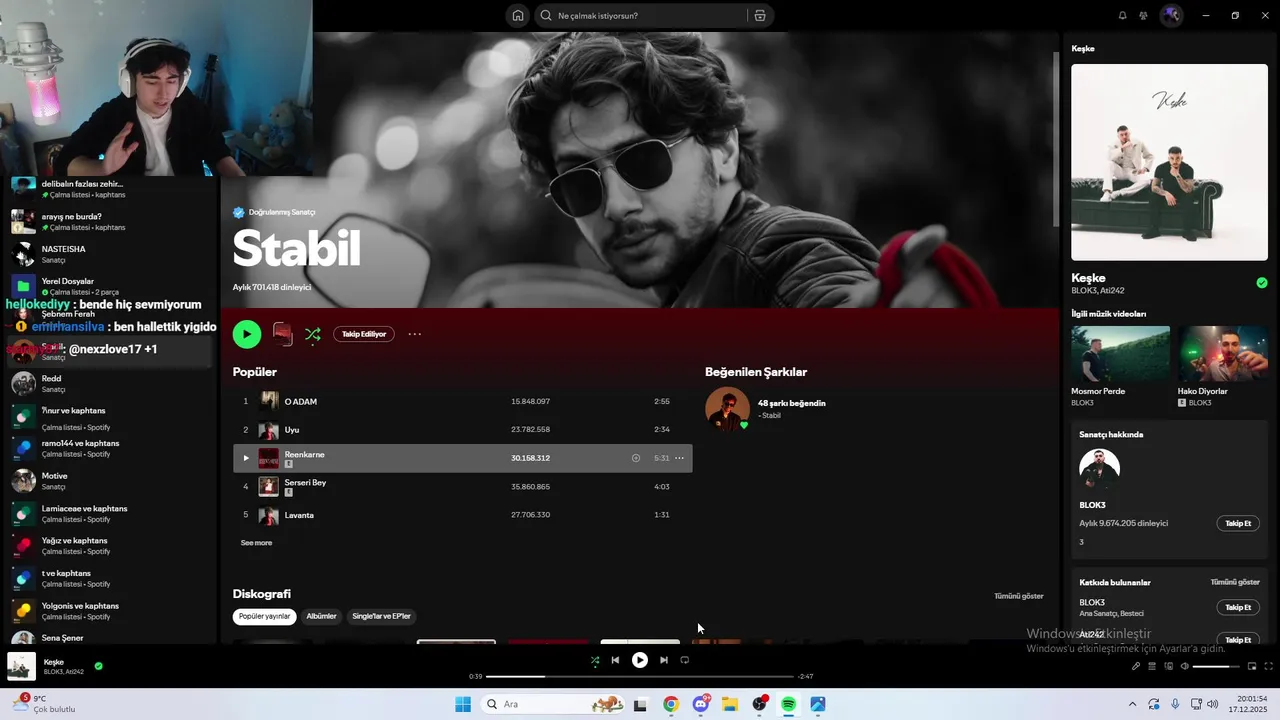Viewport: 1280px width, 720px height.
Task: Toggle saved checkmark in Keşke right panel
Action: coord(1262,283)
